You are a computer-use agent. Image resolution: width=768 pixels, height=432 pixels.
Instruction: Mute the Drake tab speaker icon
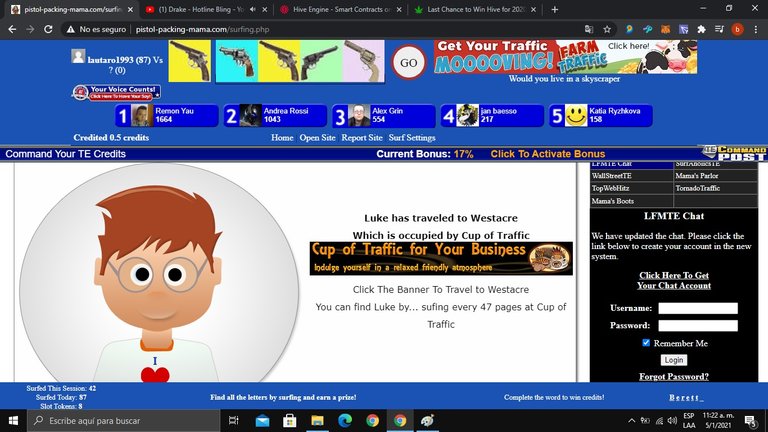[253, 9]
